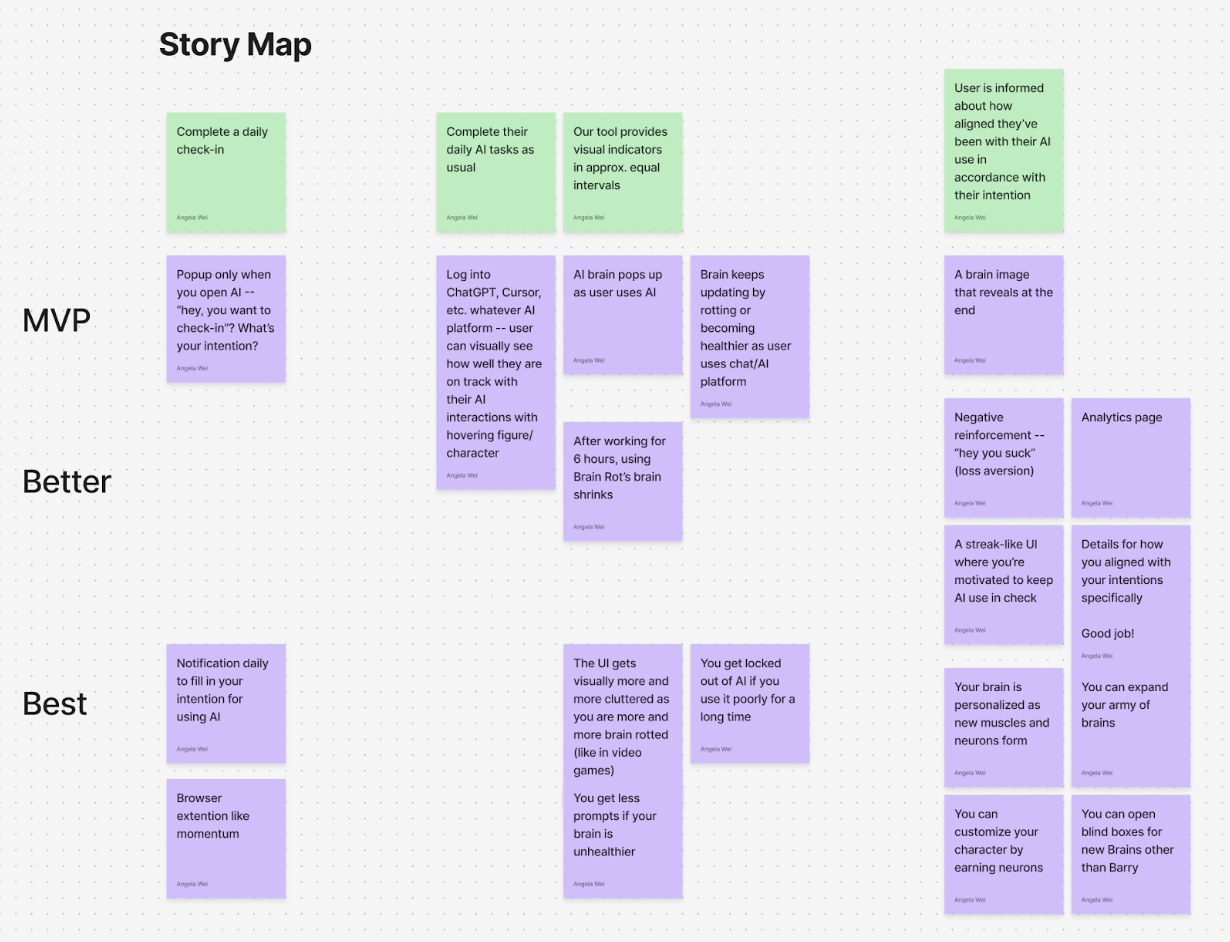Click the "MVP" row label
Viewport: 1230px width, 942px height.
coord(57,320)
